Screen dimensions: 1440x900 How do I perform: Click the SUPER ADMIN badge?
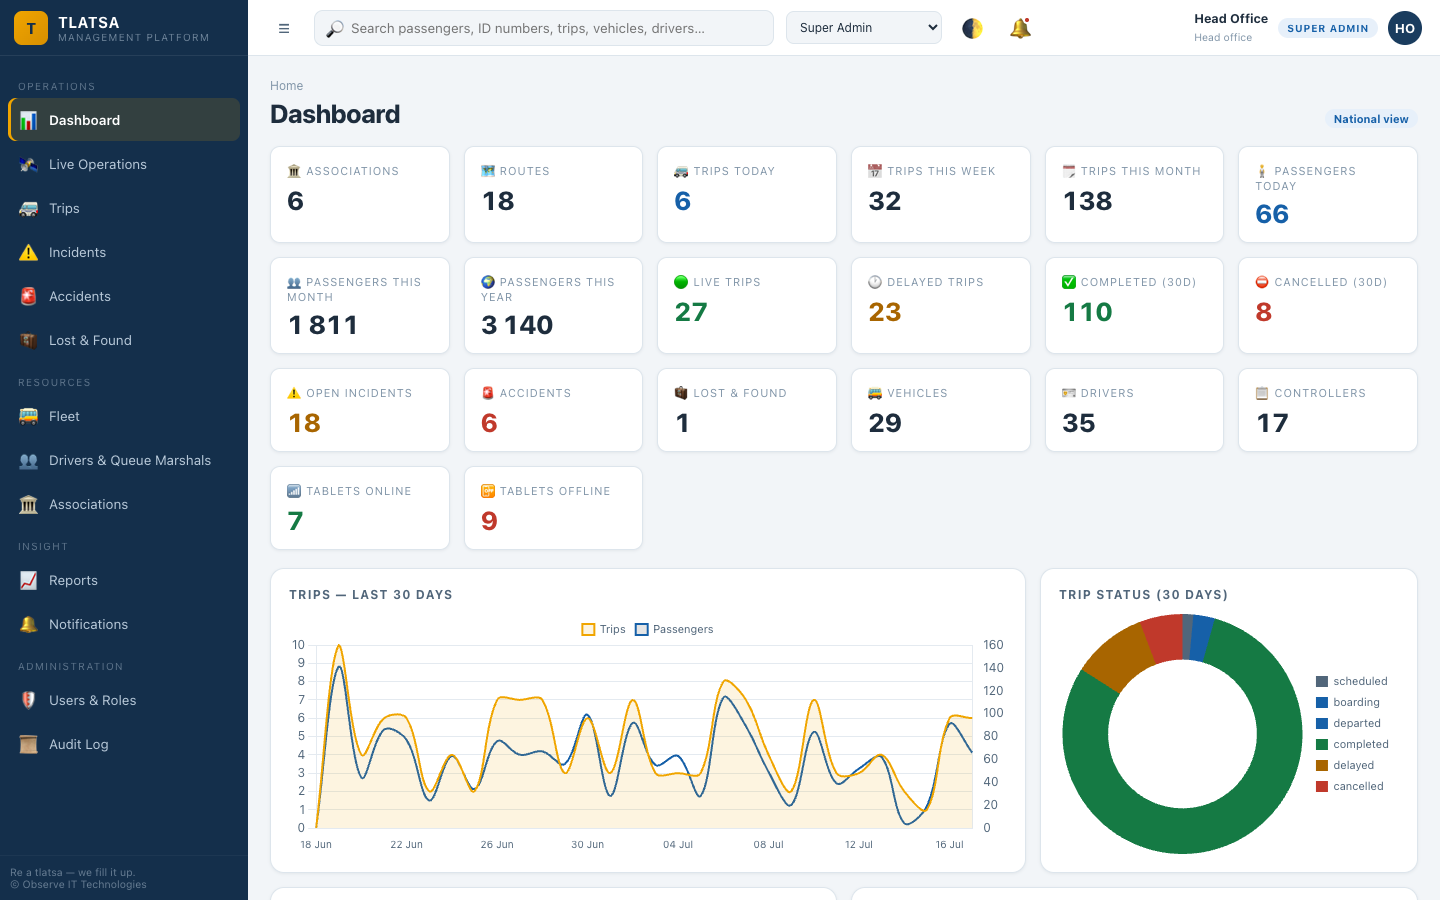point(1328,28)
